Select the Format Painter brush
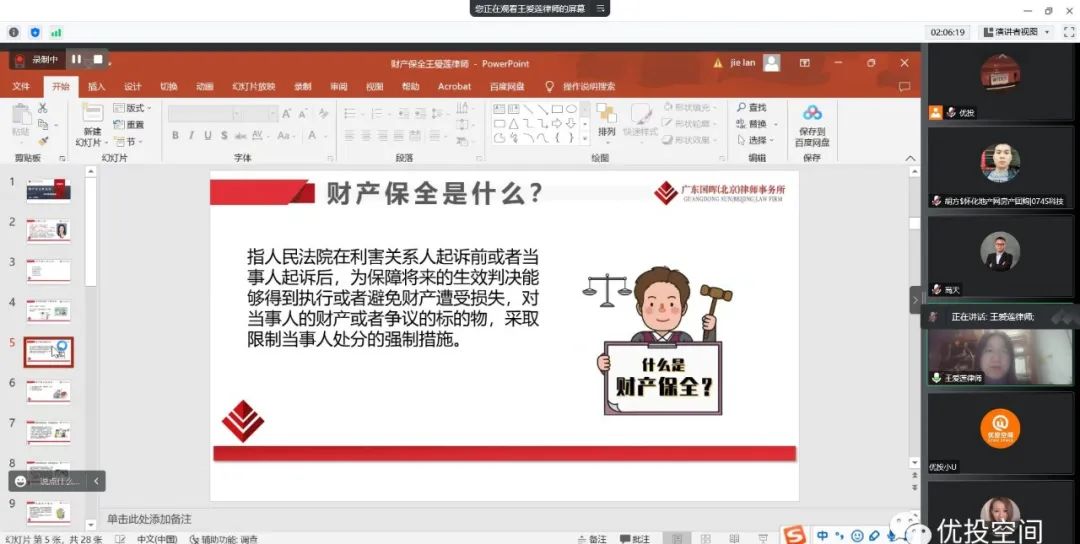The image size is (1080, 544). (x=42, y=141)
